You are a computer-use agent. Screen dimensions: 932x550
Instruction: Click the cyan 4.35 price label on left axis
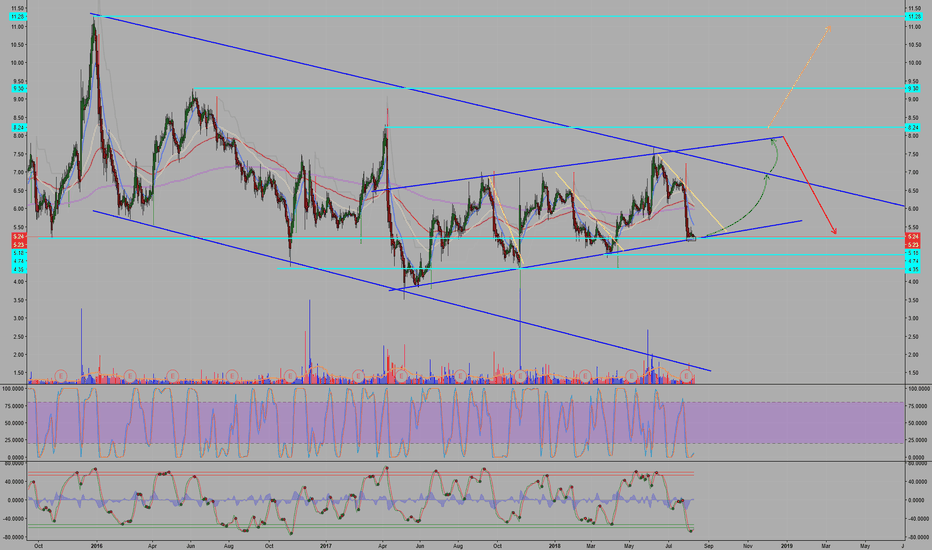click(17, 269)
